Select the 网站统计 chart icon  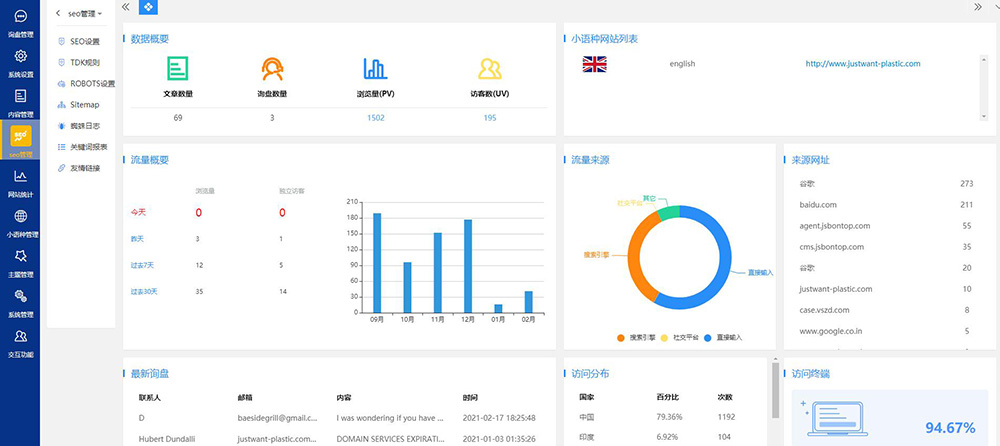click(20, 181)
